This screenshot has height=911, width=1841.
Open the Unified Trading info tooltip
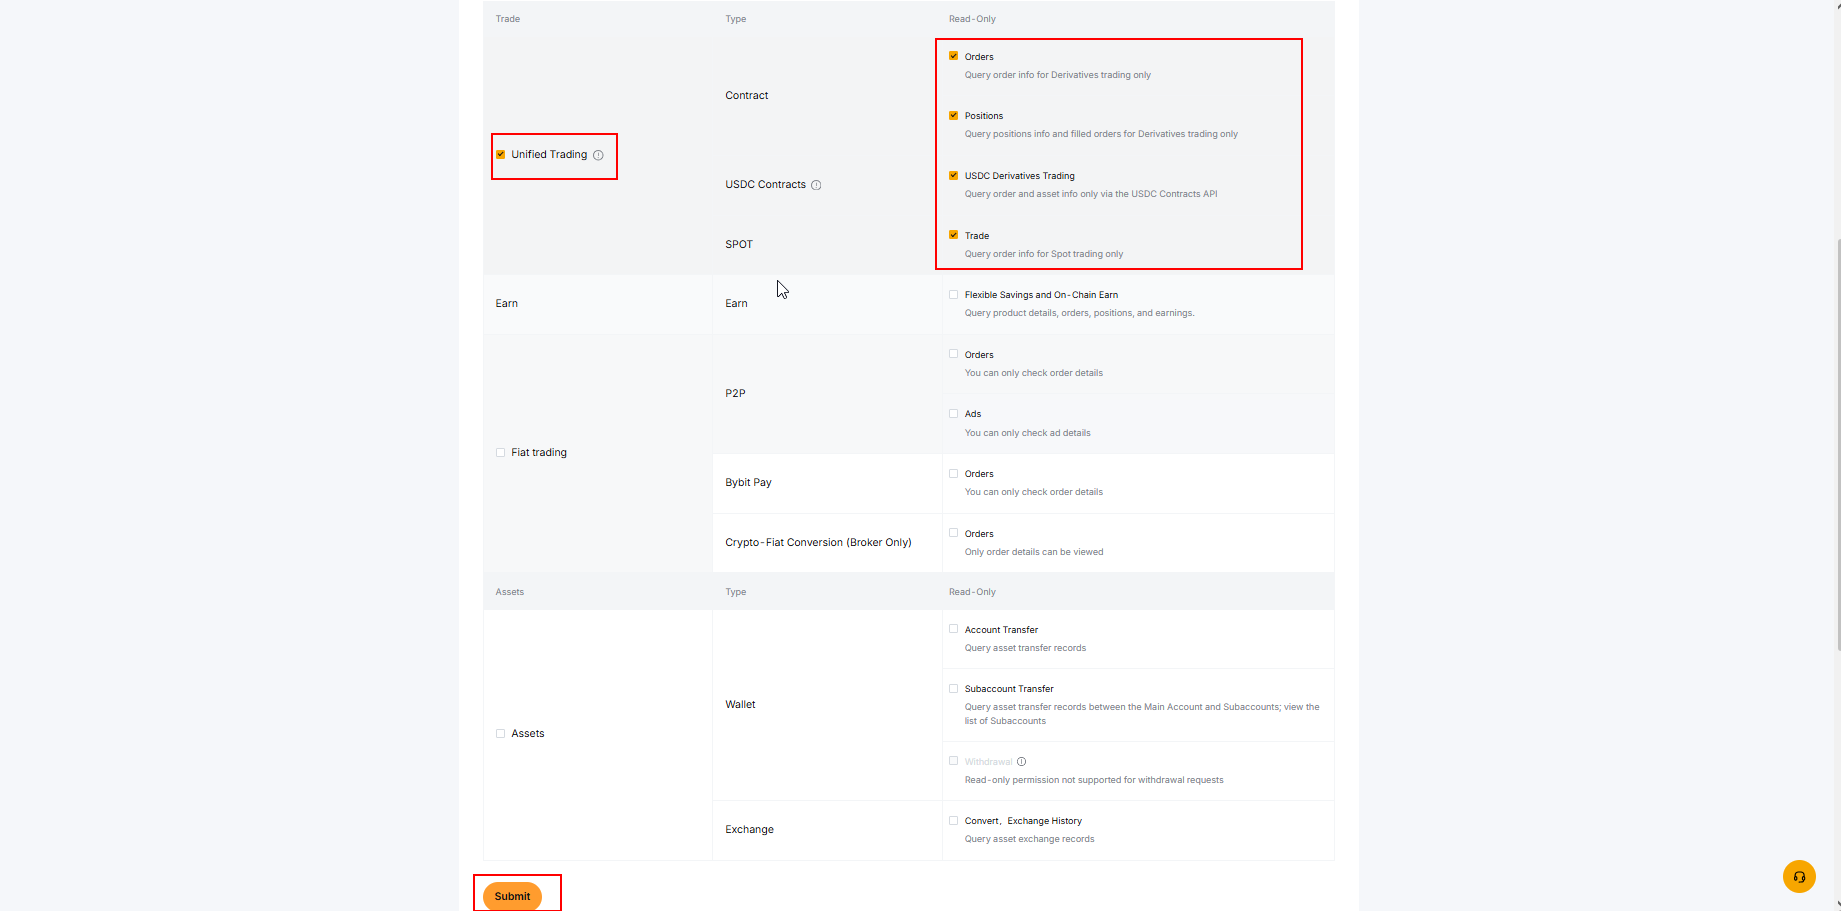(598, 155)
